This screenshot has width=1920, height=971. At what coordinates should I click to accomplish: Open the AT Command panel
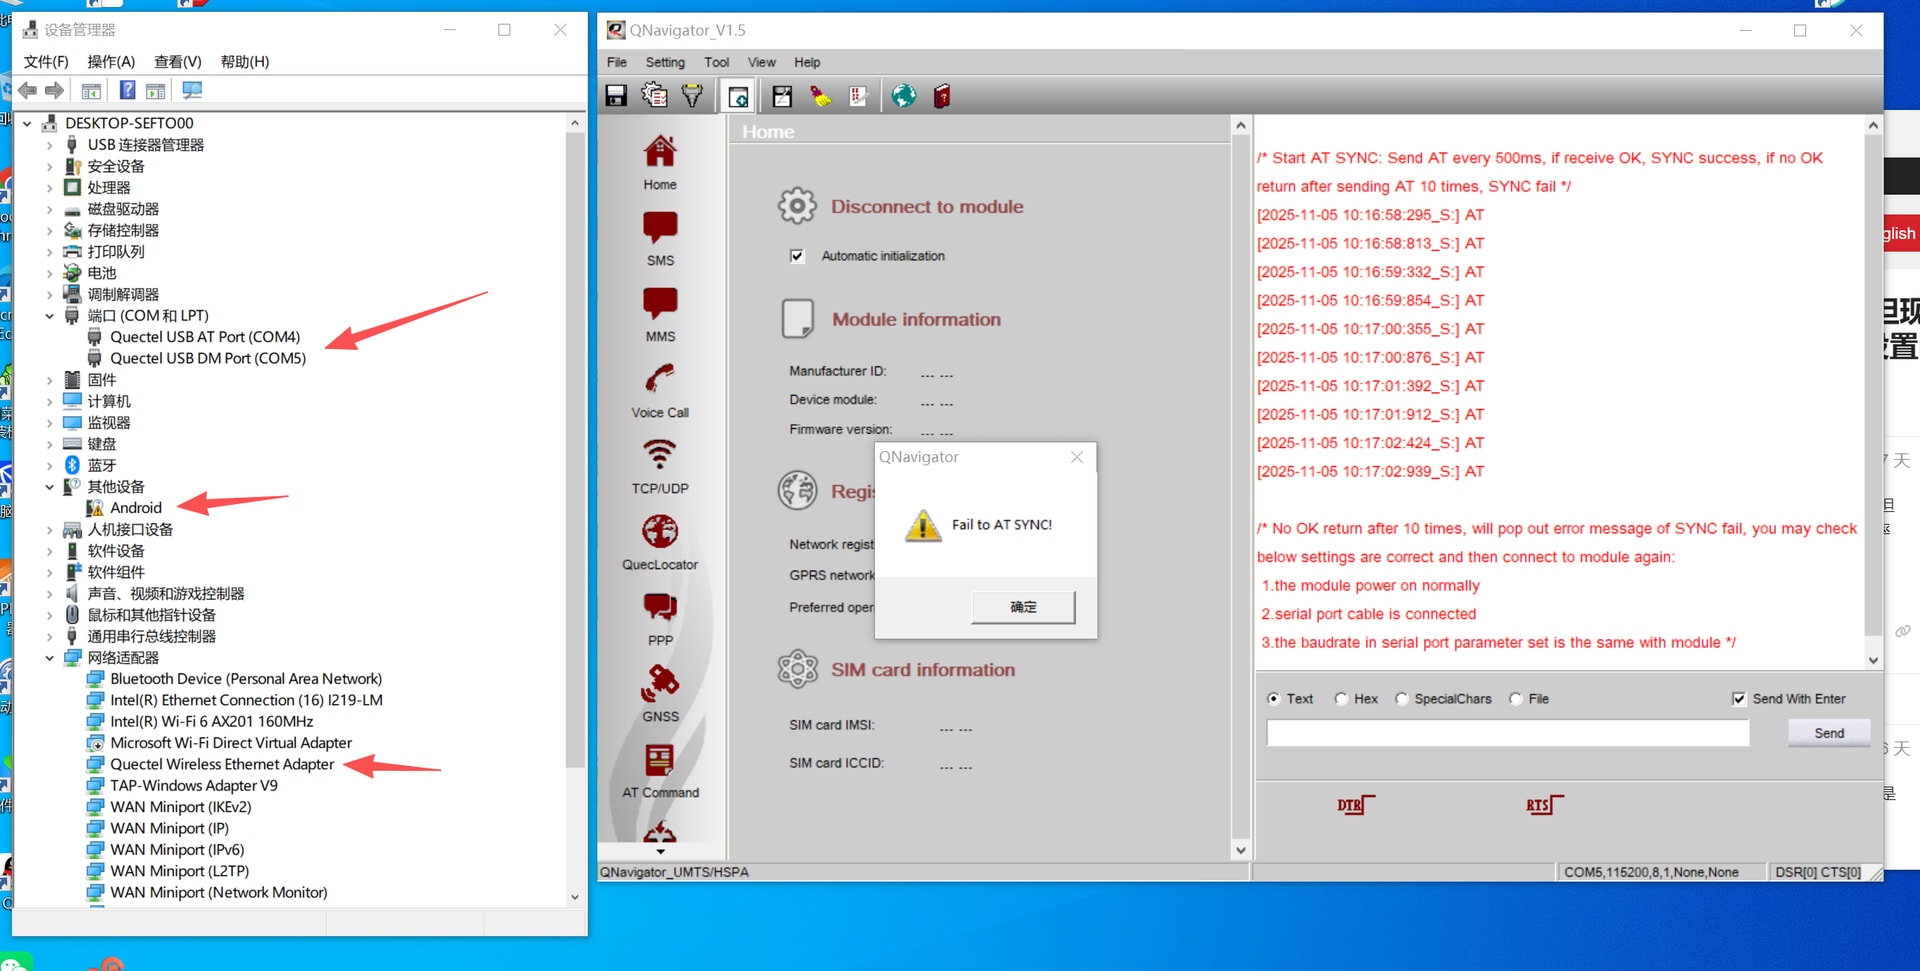[x=659, y=770]
